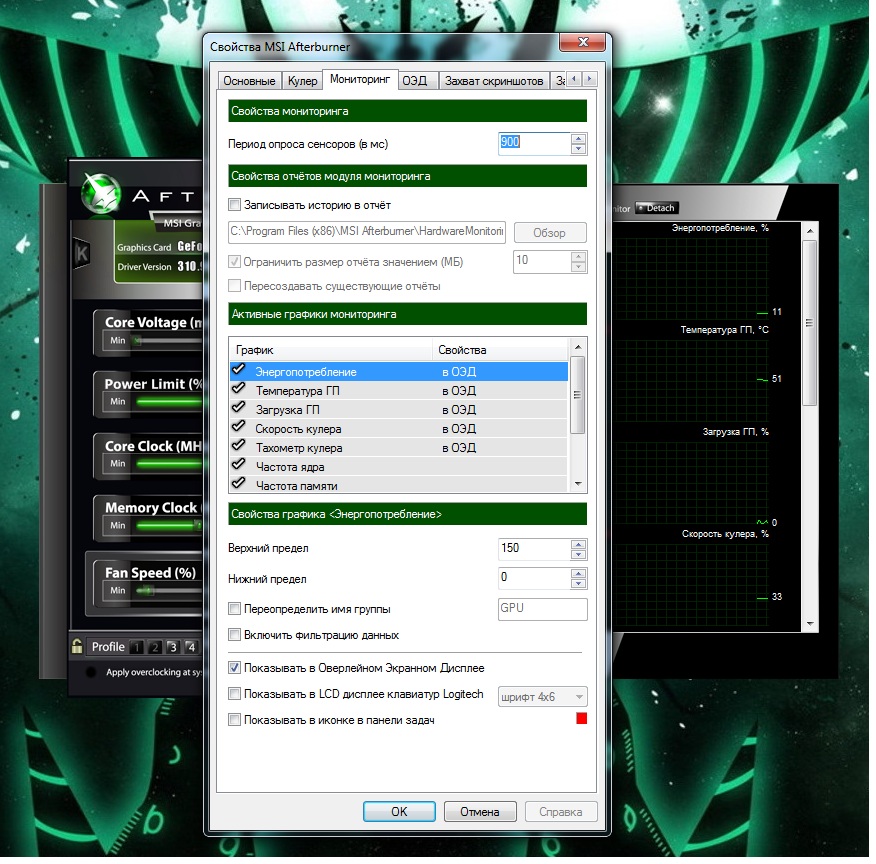Uncheck Показывать в Оверлейном Экранном Дисплее
This screenshot has width=876, height=864.
coord(235,667)
